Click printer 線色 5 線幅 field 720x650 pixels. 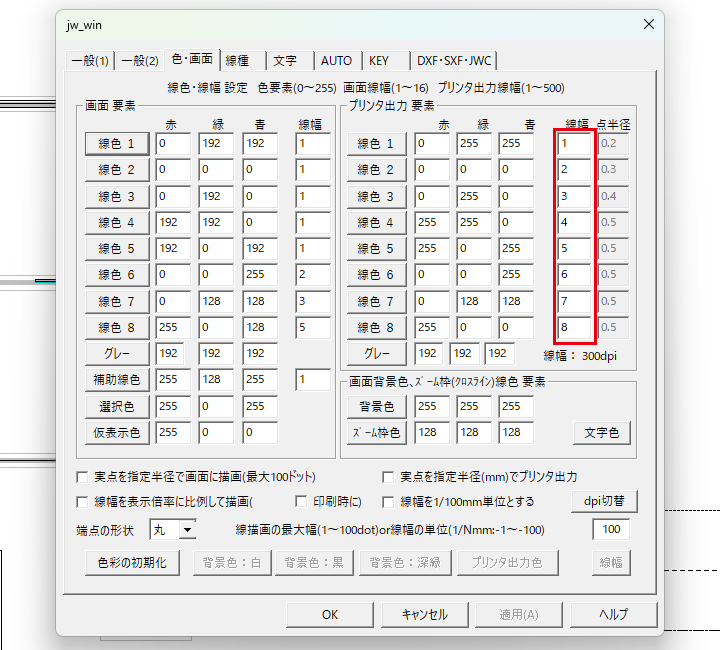574,249
